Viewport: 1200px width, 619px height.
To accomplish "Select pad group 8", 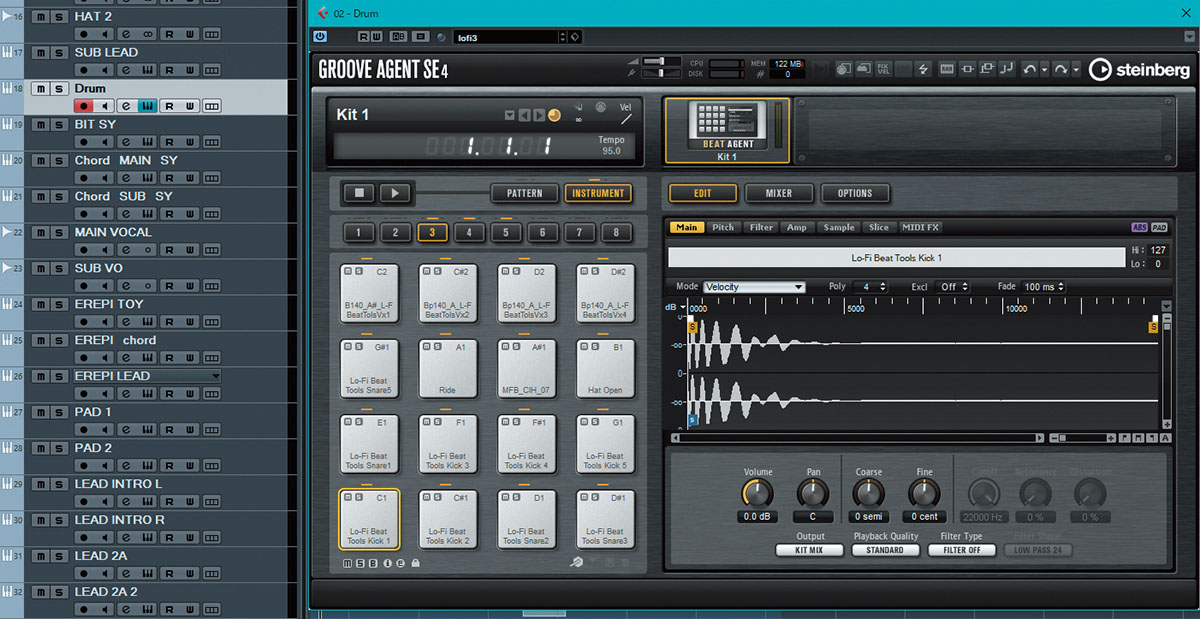I will 617,233.
